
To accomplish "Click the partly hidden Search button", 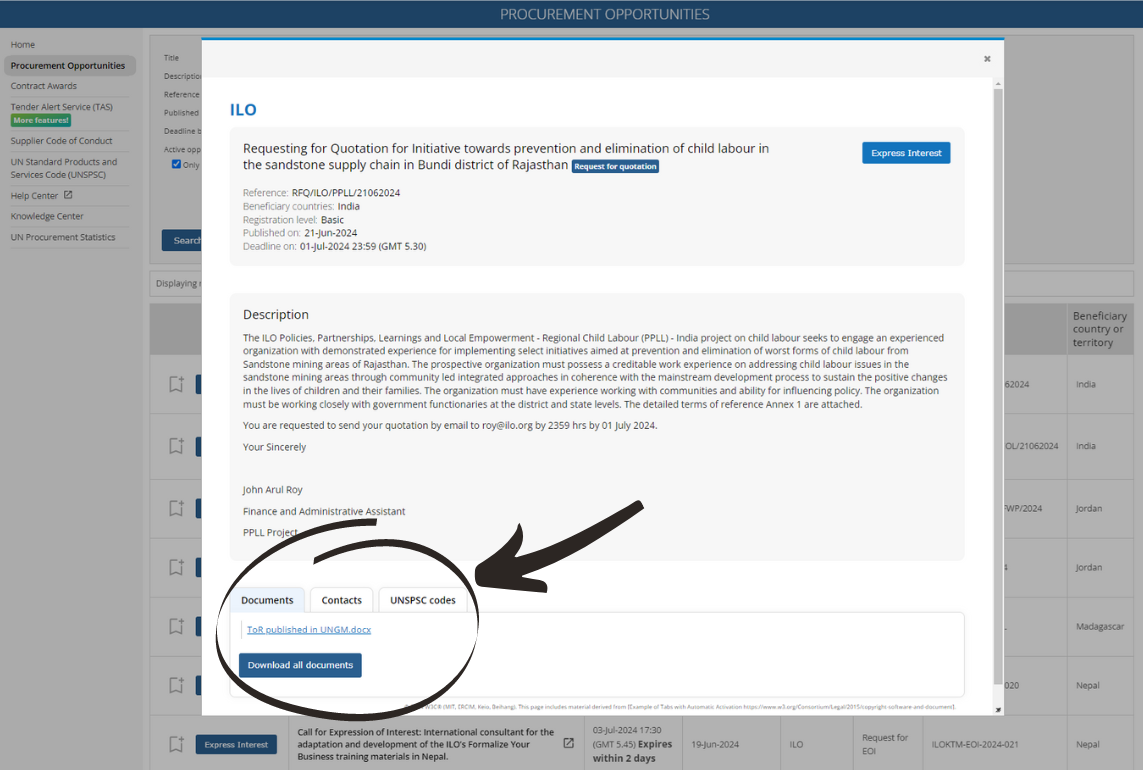I will (x=182, y=241).
